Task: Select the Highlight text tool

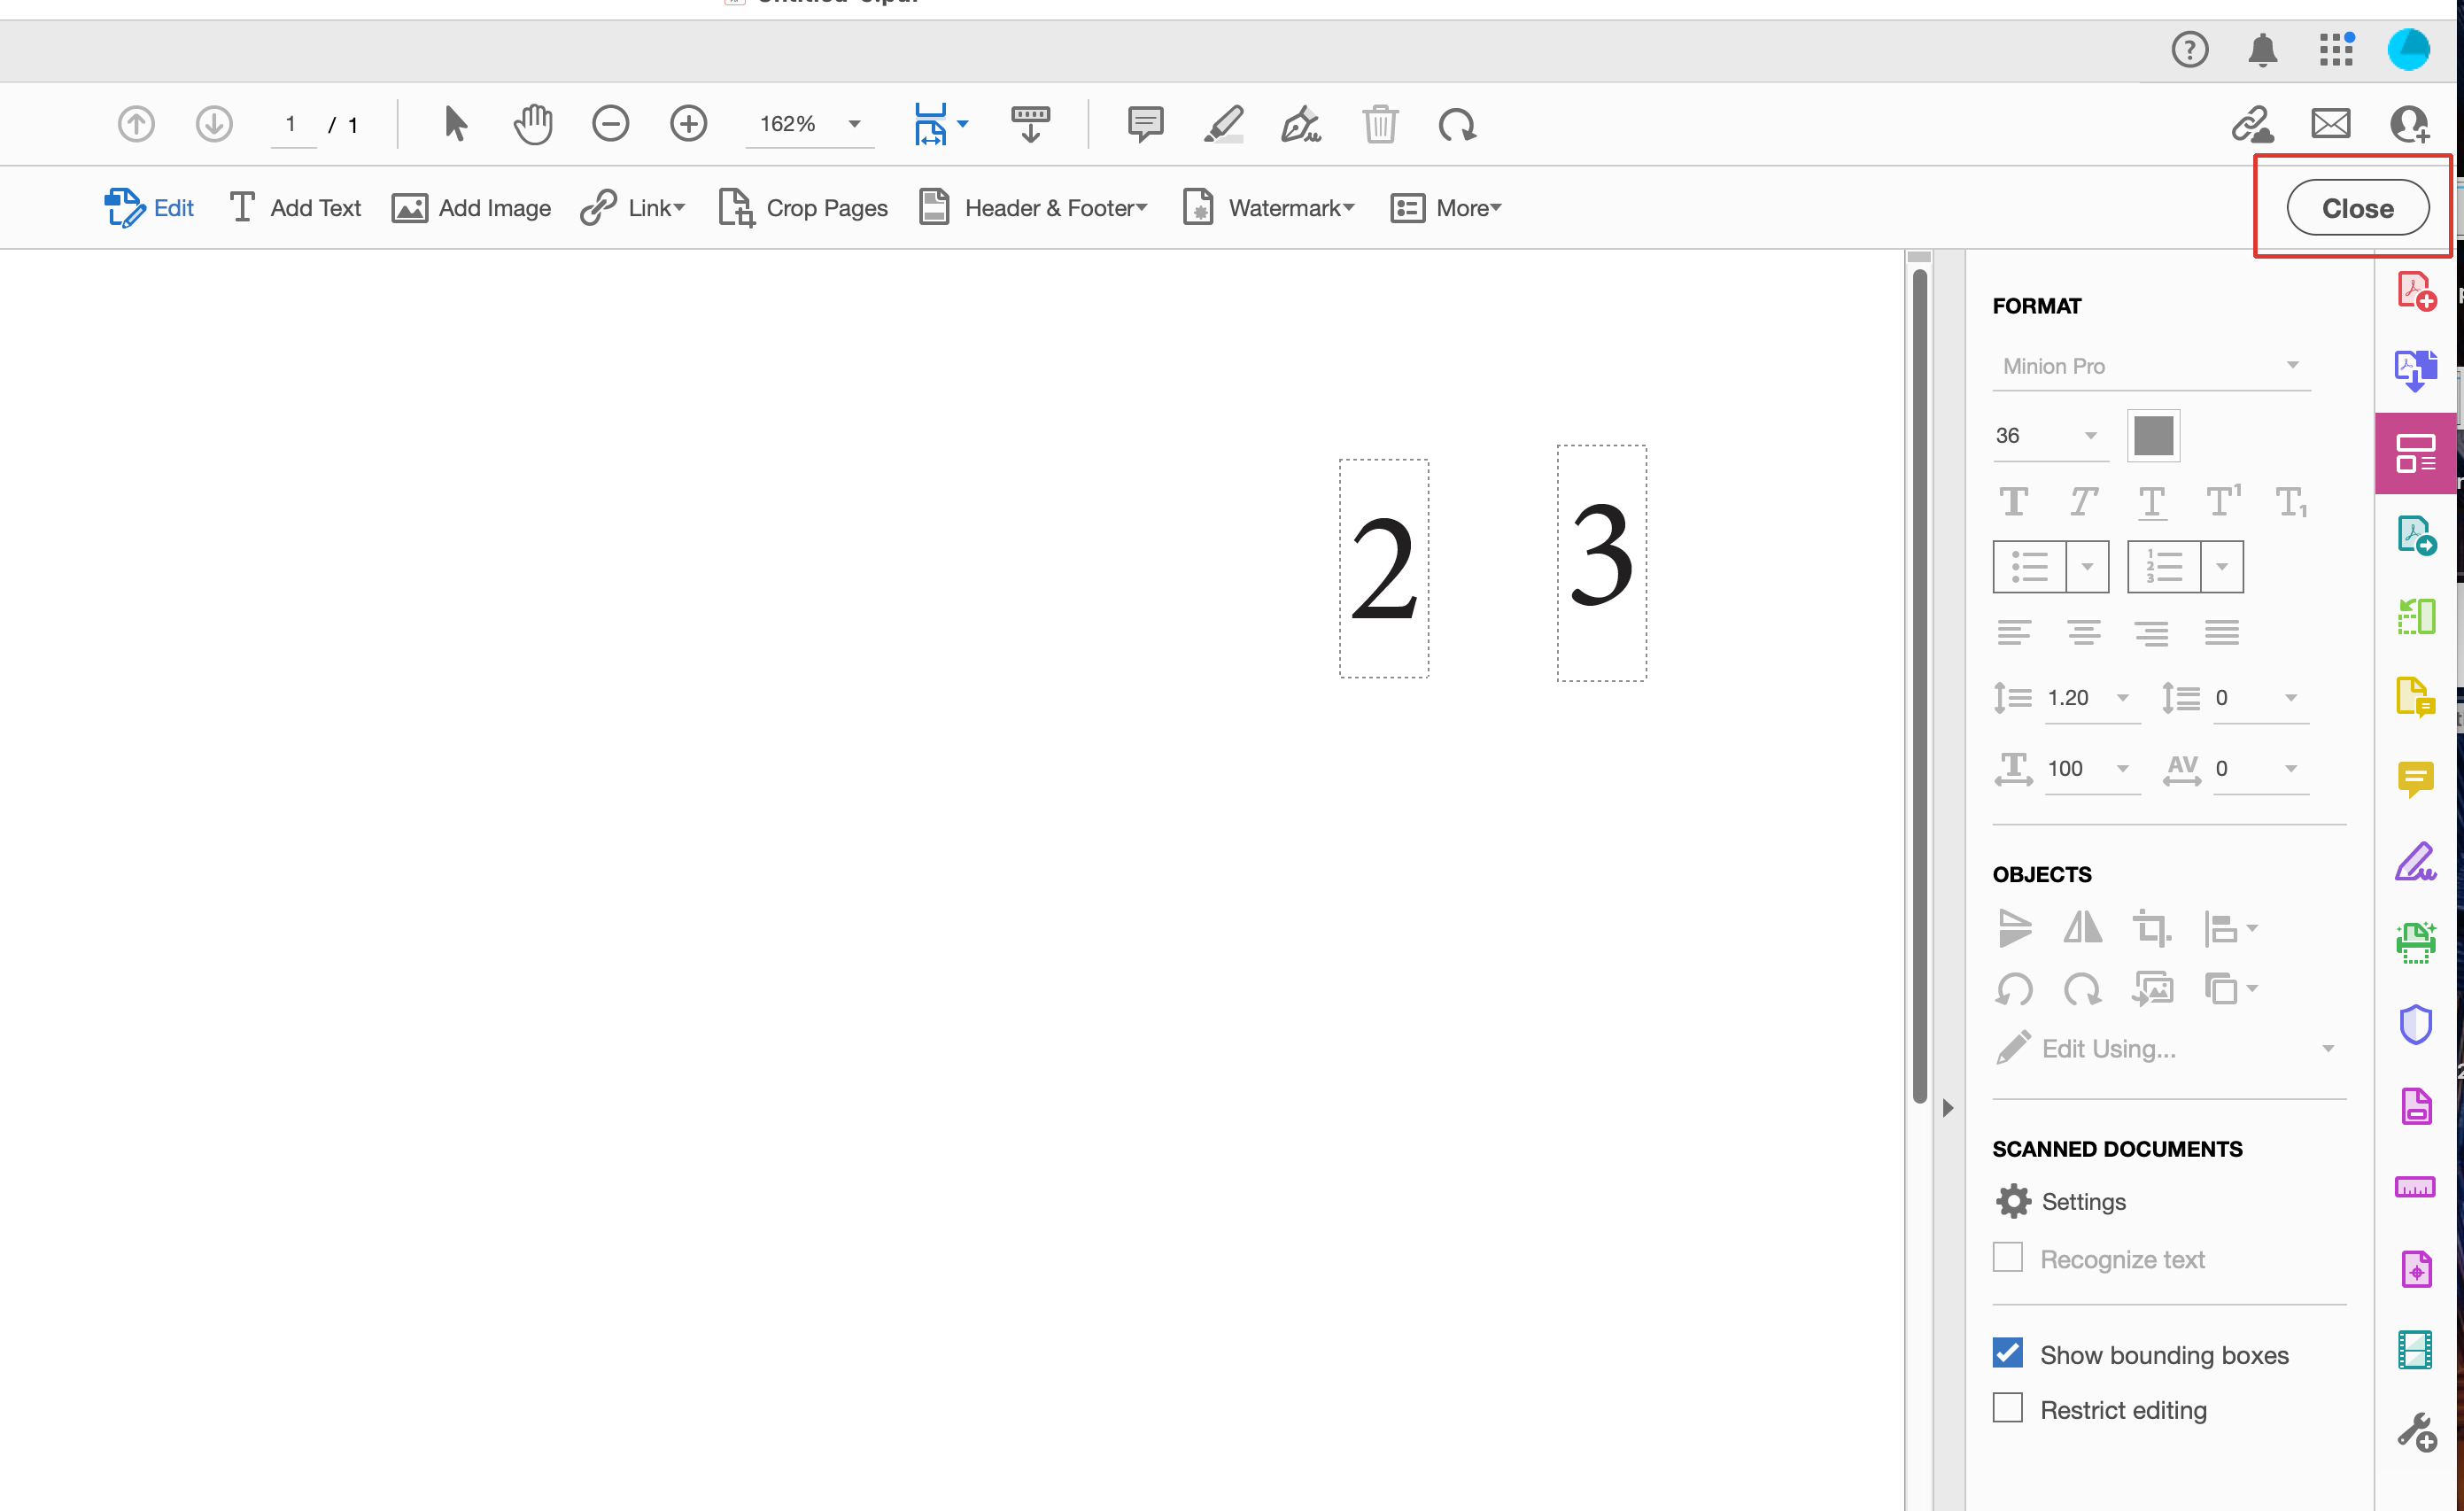Action: pyautogui.click(x=1224, y=123)
